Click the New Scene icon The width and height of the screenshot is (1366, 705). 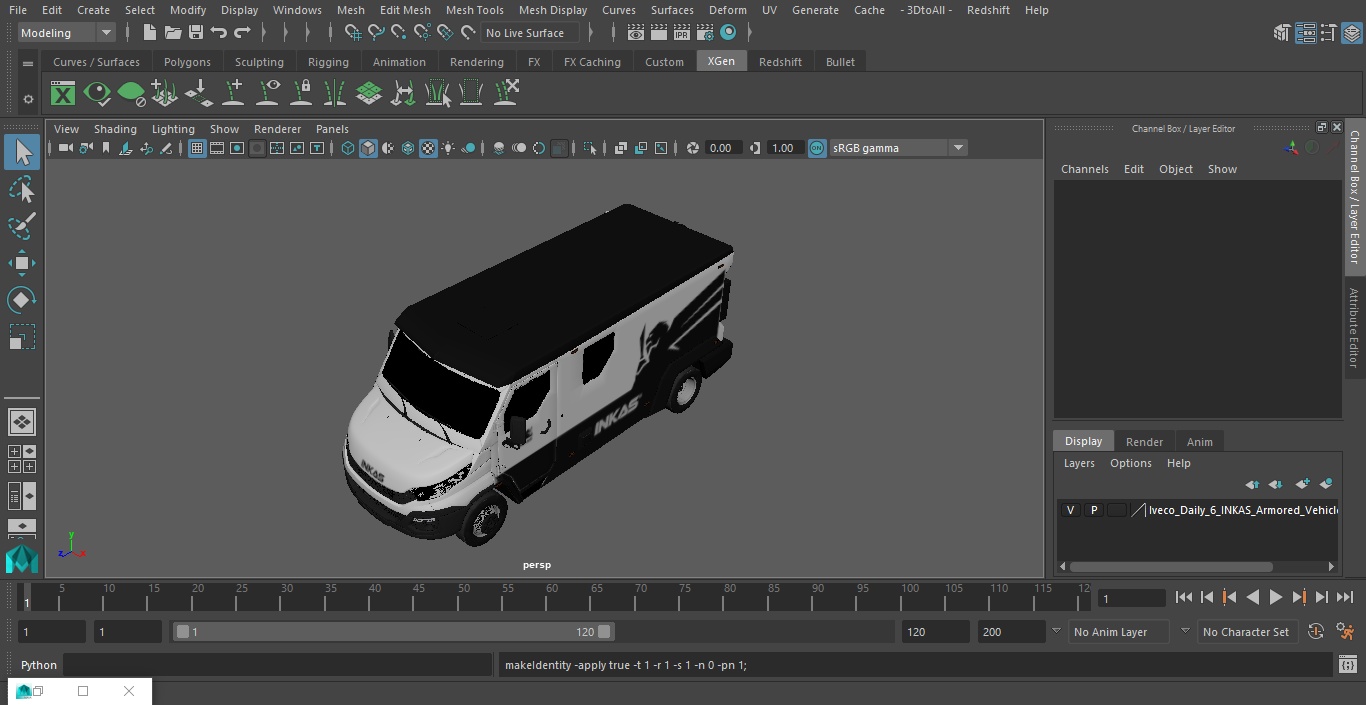click(149, 33)
